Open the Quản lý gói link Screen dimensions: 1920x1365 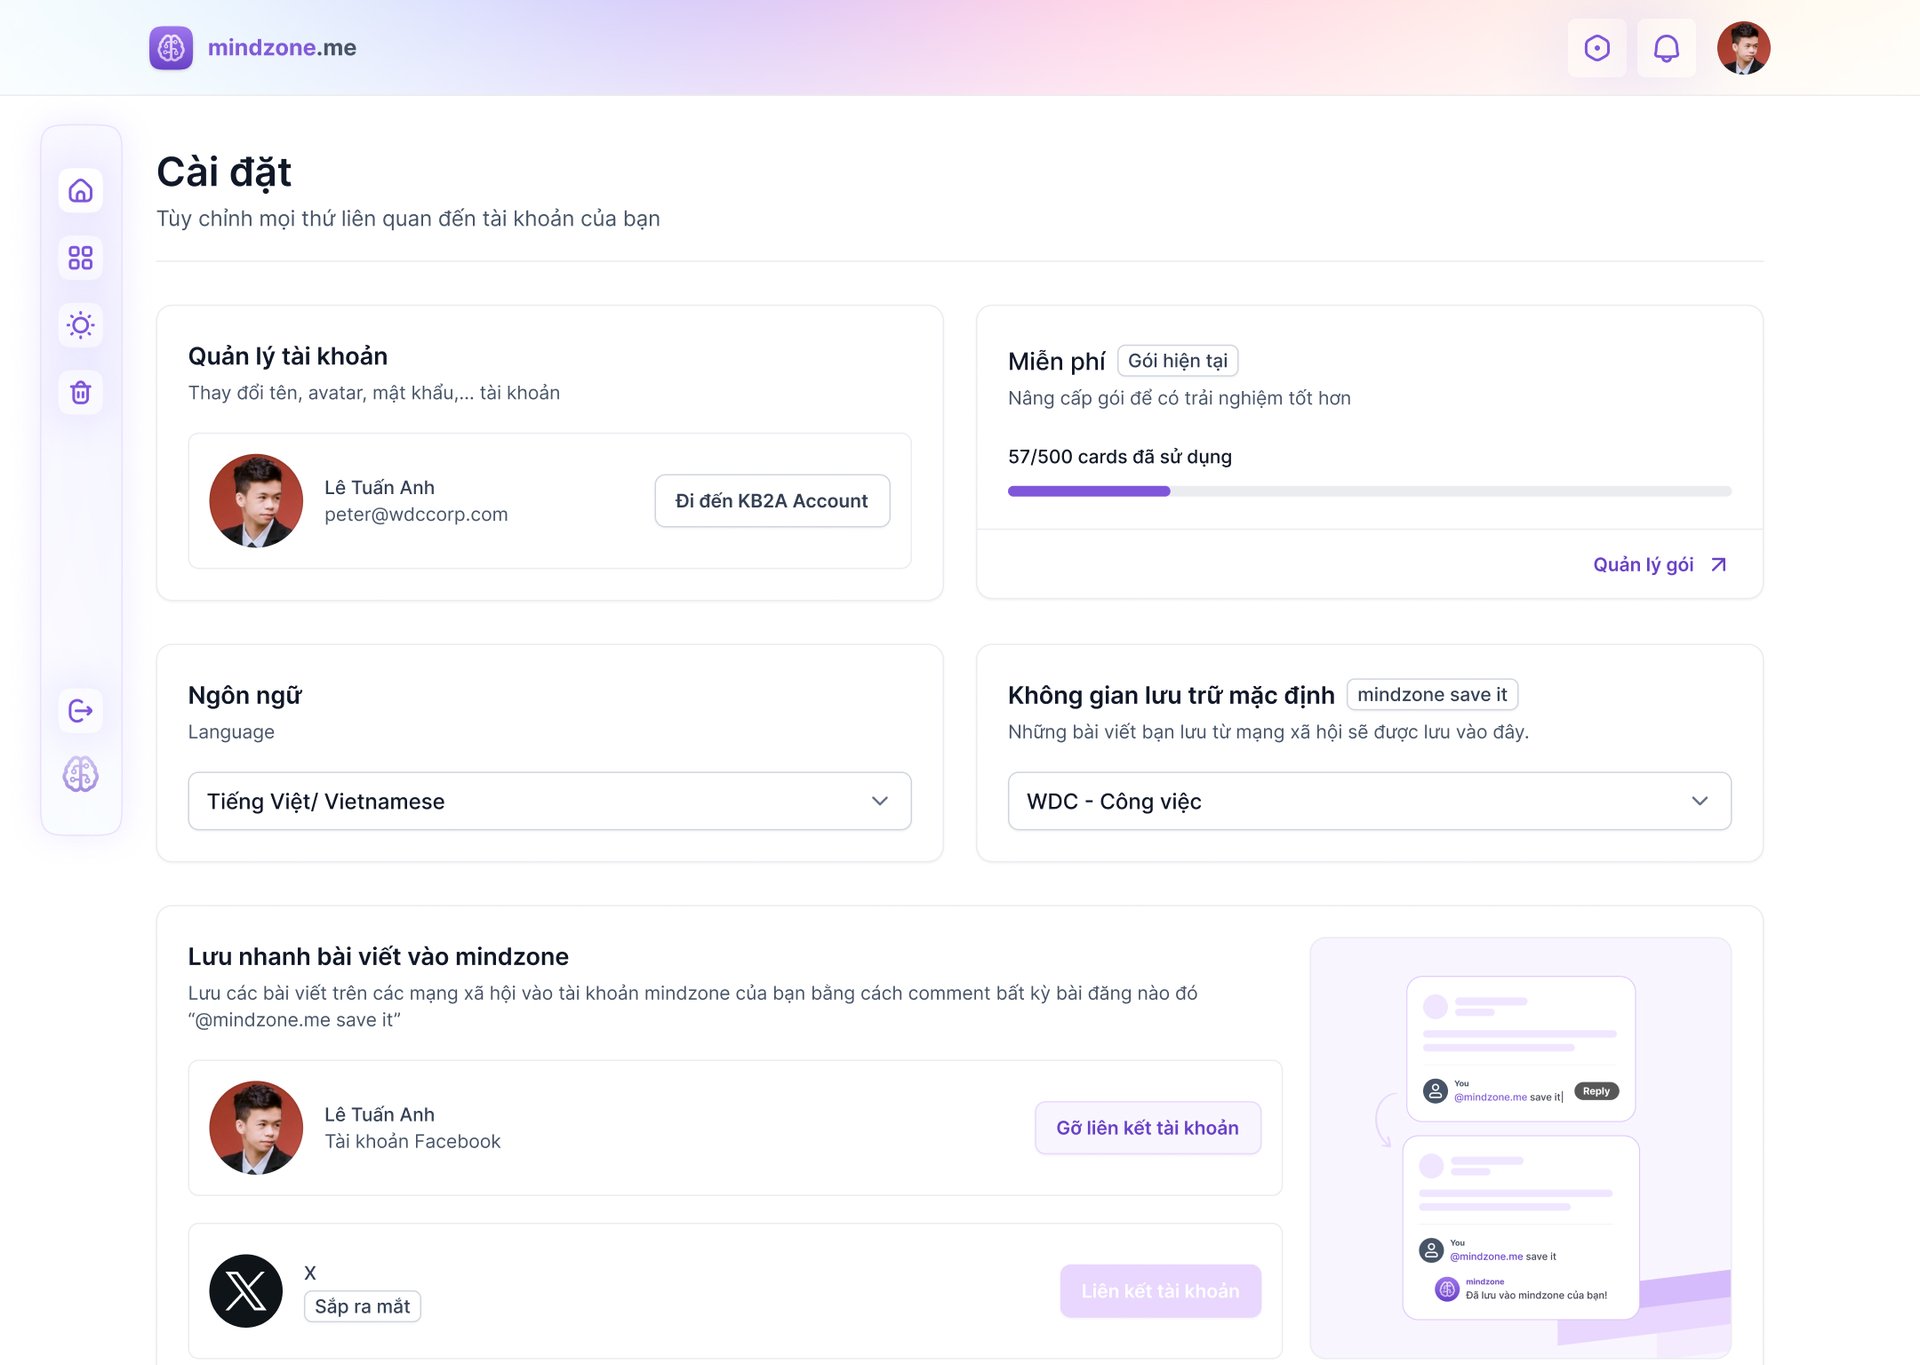coord(1660,565)
